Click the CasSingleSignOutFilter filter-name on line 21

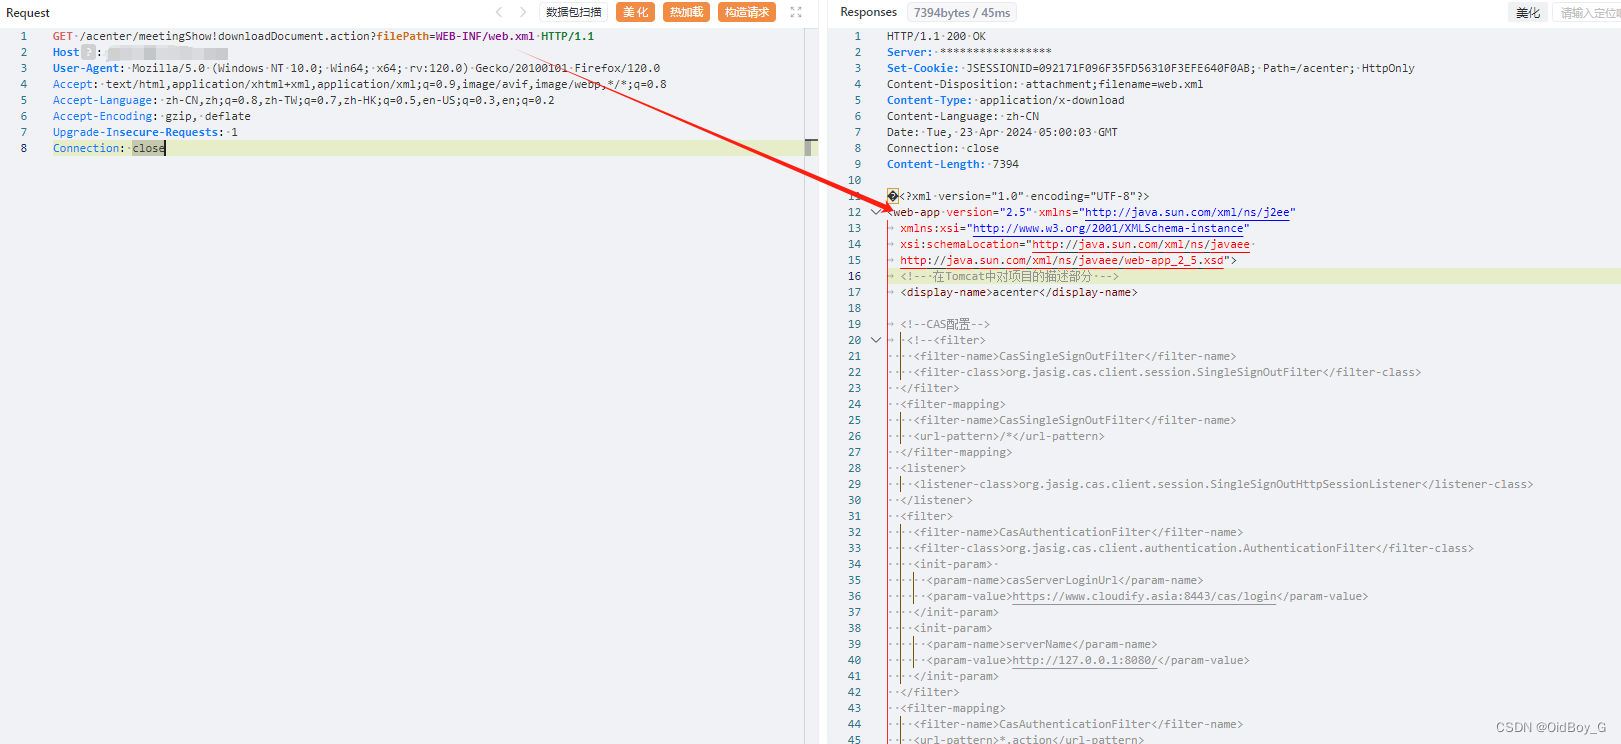click(x=1075, y=356)
